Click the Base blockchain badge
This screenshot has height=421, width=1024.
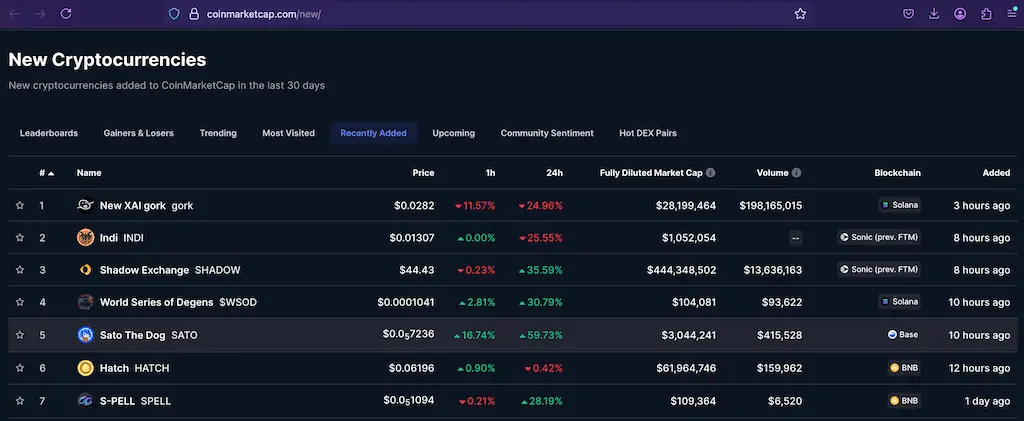tap(903, 334)
